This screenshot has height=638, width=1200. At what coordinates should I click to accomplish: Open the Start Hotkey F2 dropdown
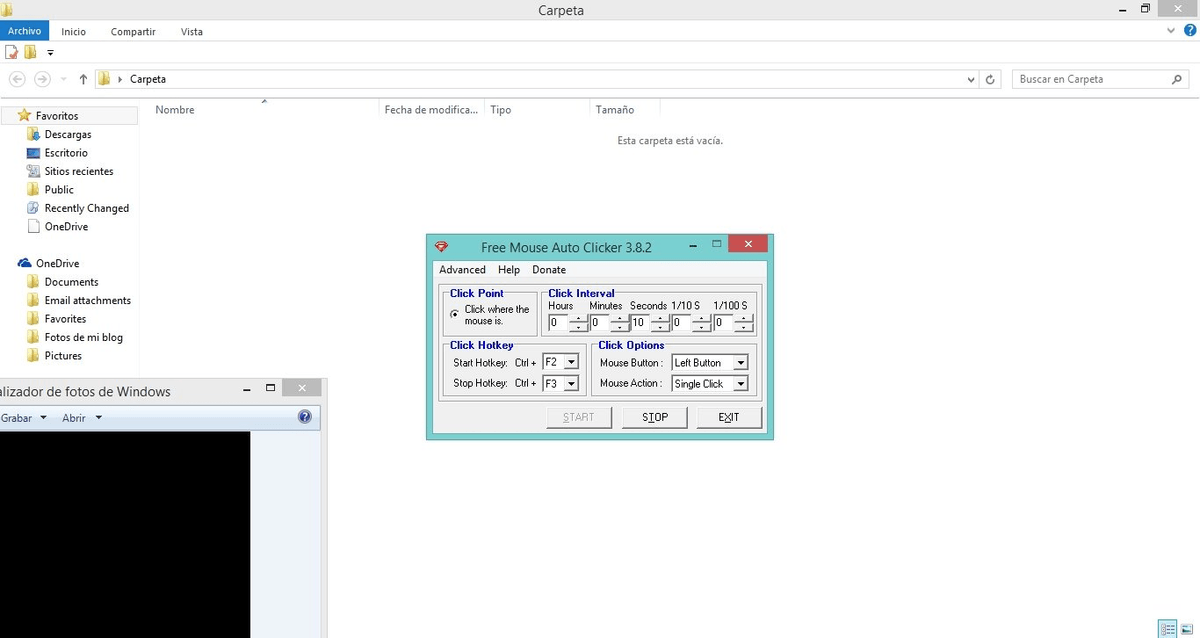(568, 362)
